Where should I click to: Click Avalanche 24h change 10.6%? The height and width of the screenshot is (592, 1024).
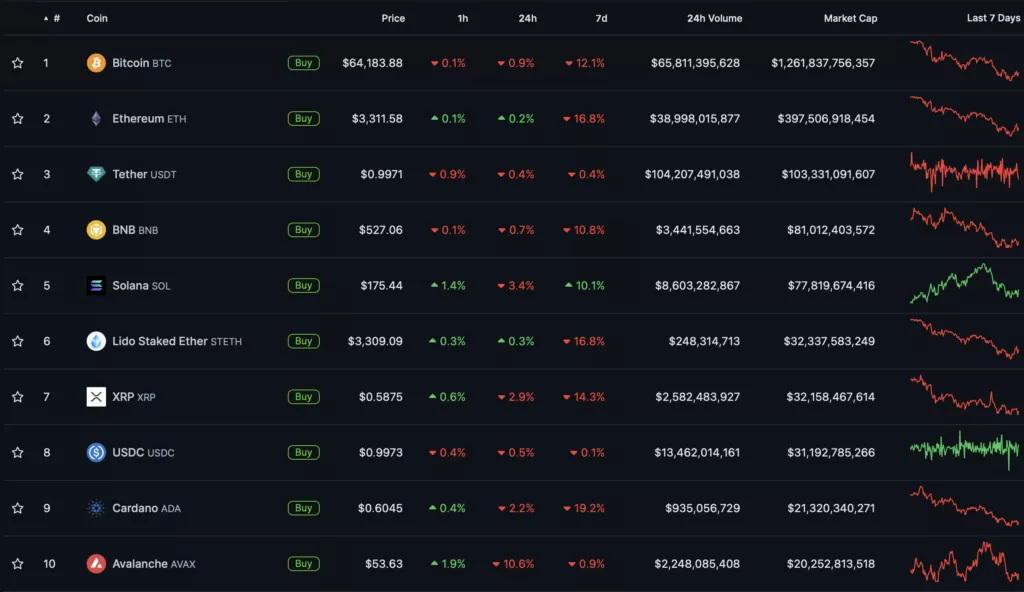513,563
